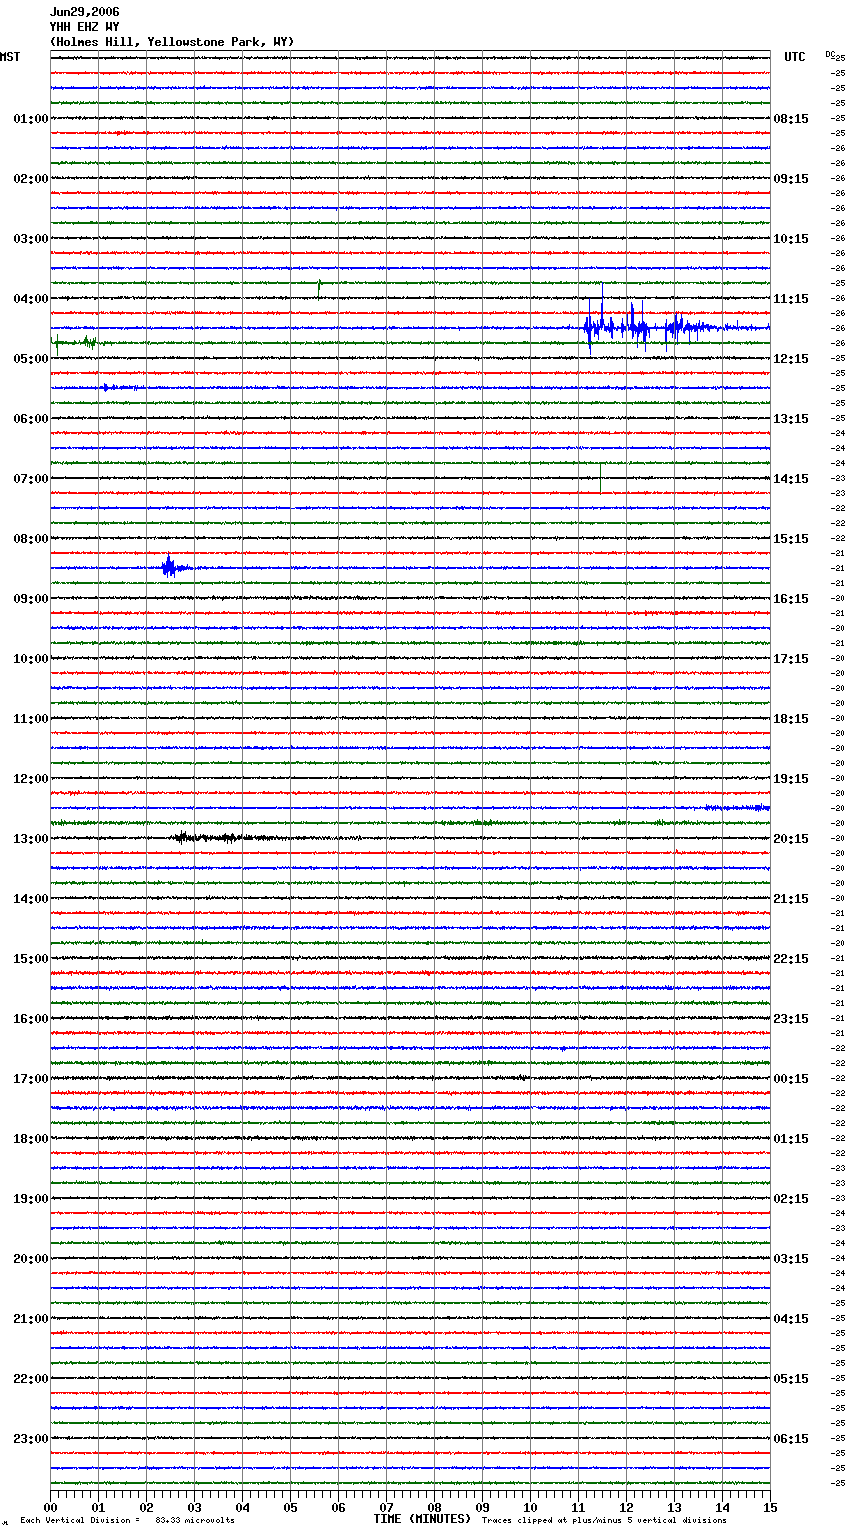Click the 02:15 UTC time label

tap(791, 1199)
